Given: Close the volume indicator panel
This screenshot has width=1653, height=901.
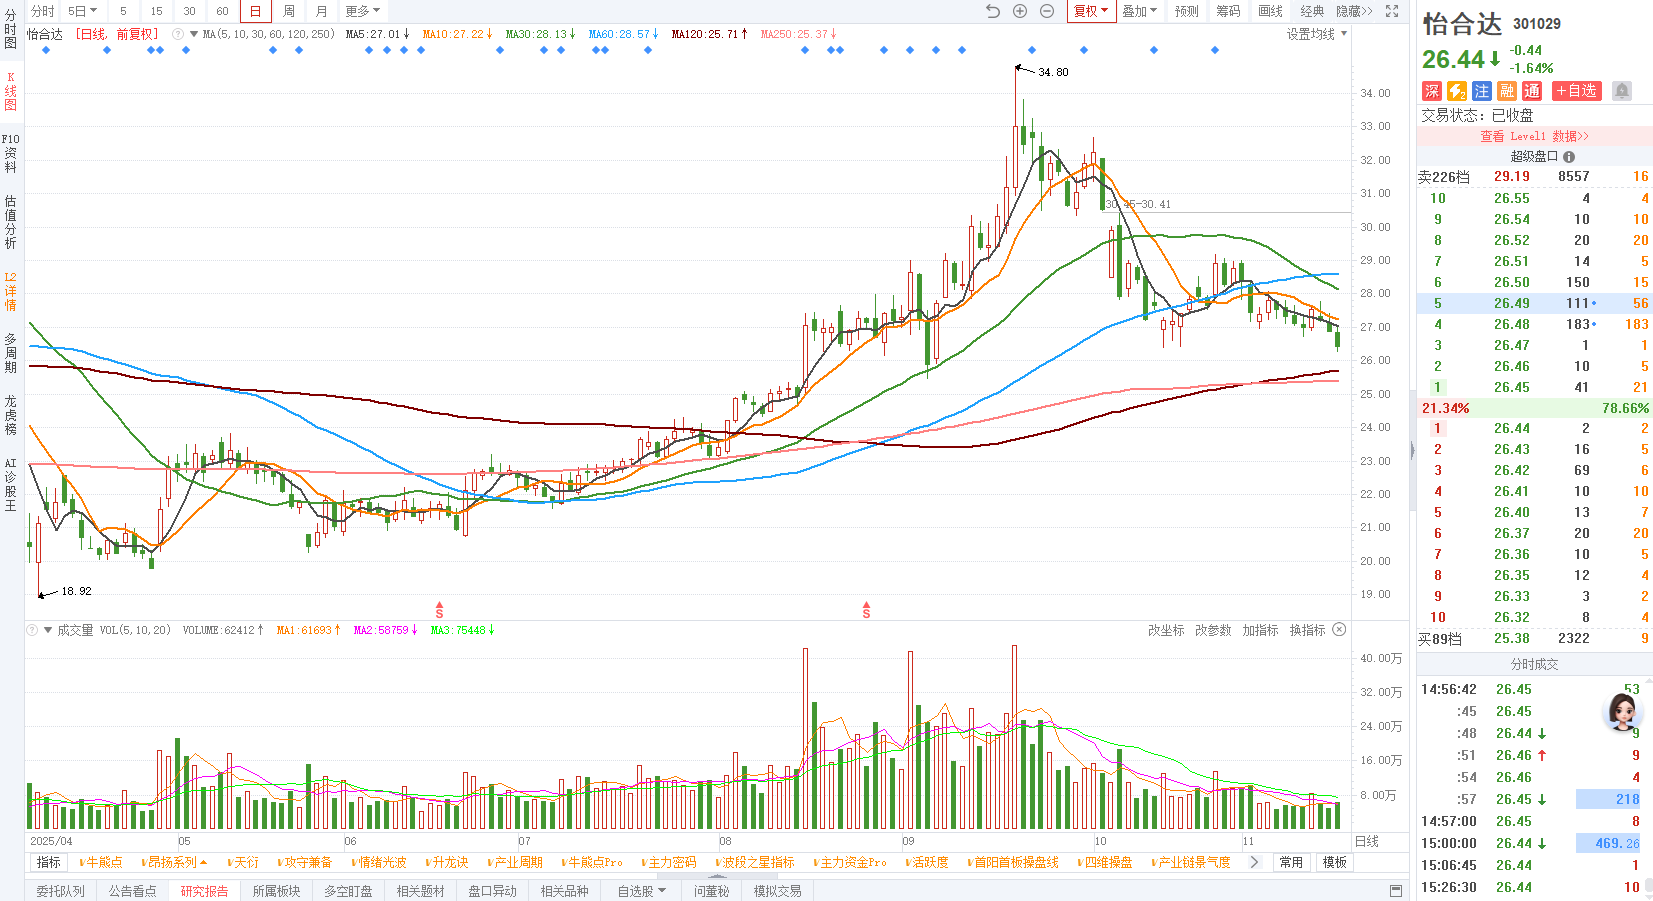Looking at the screenshot, I should coord(1339,630).
